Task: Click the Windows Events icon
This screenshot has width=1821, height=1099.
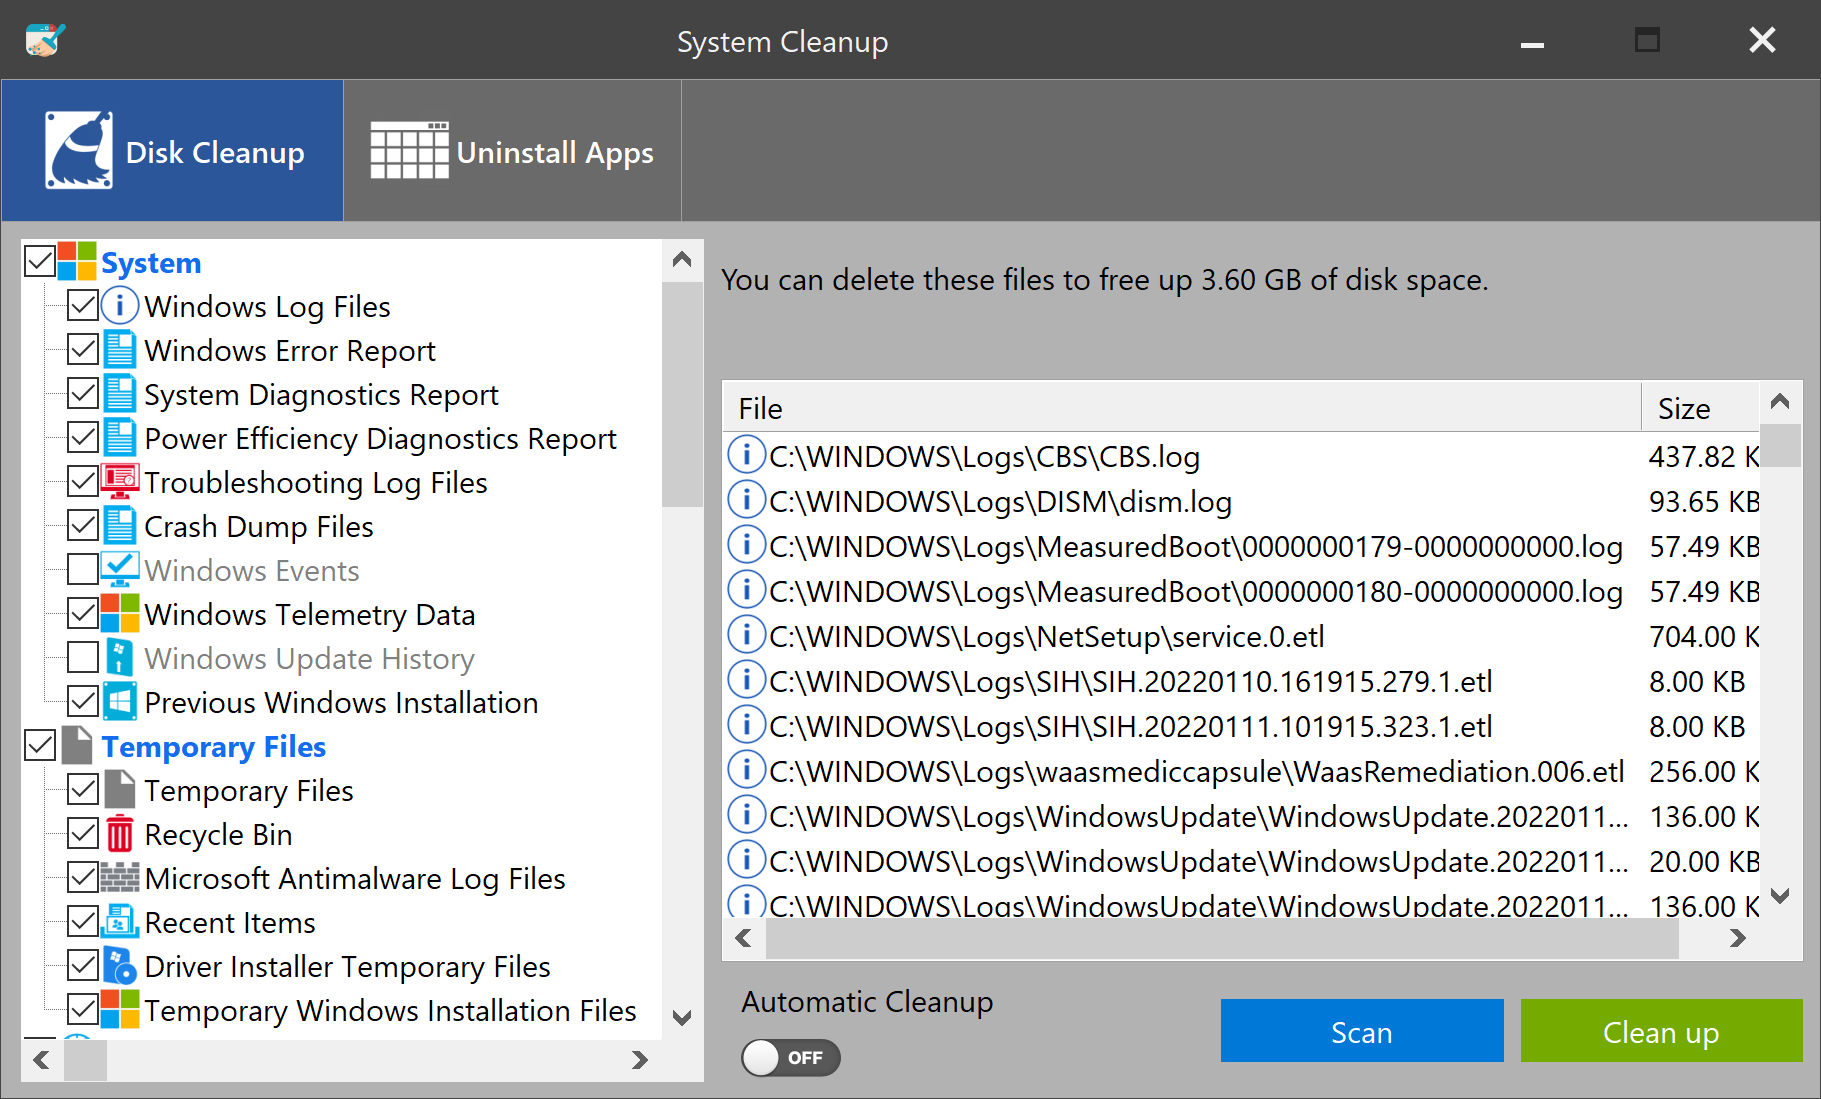Action: 120,570
